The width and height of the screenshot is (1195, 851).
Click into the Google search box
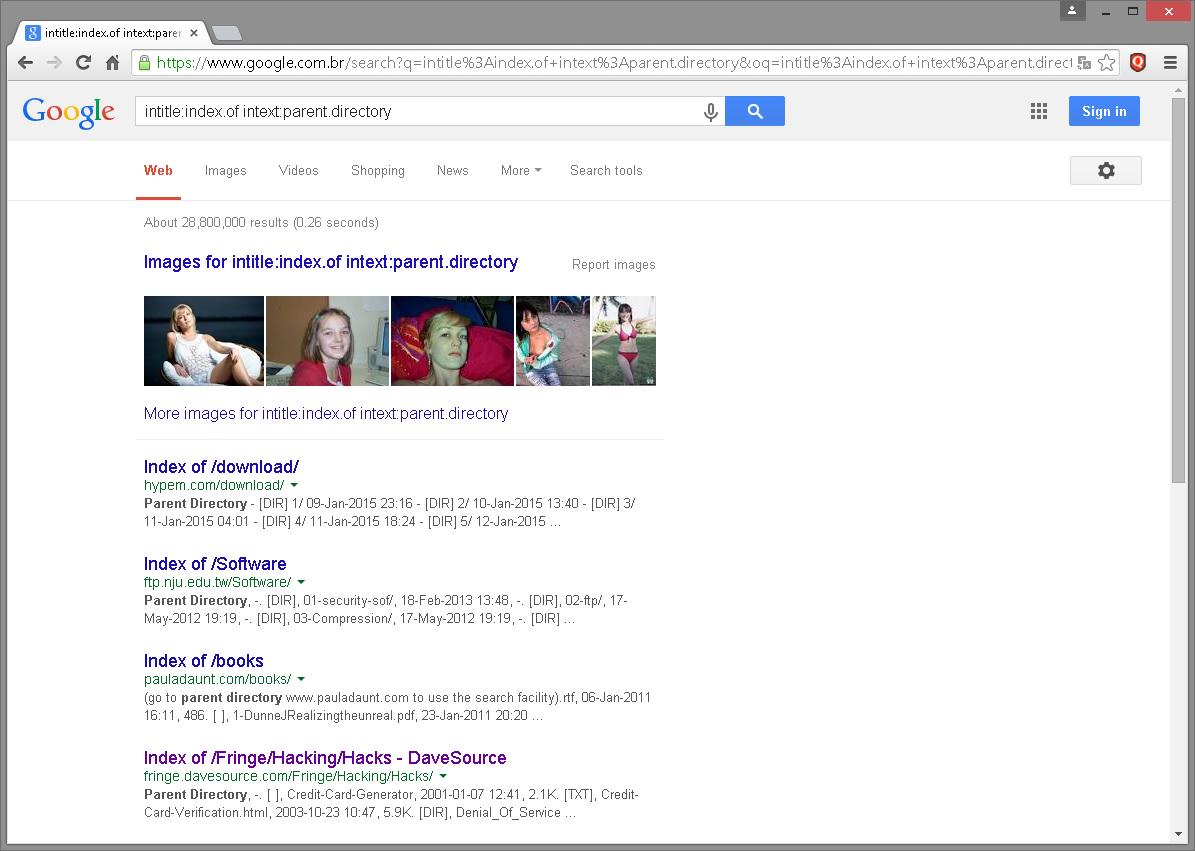pyautogui.click(x=419, y=111)
